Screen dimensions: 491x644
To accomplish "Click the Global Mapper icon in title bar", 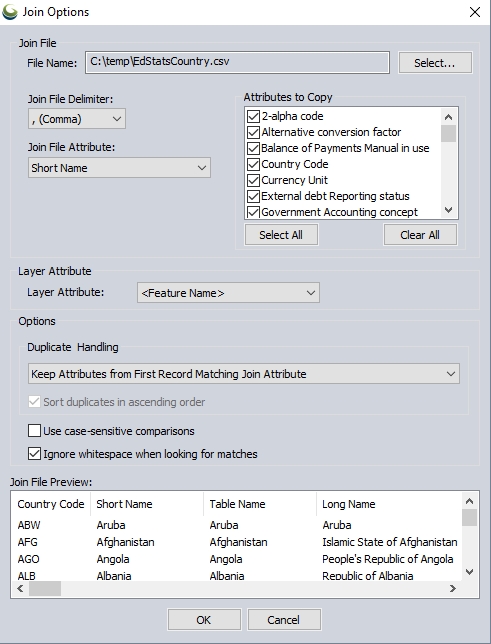I will tap(10, 12).
